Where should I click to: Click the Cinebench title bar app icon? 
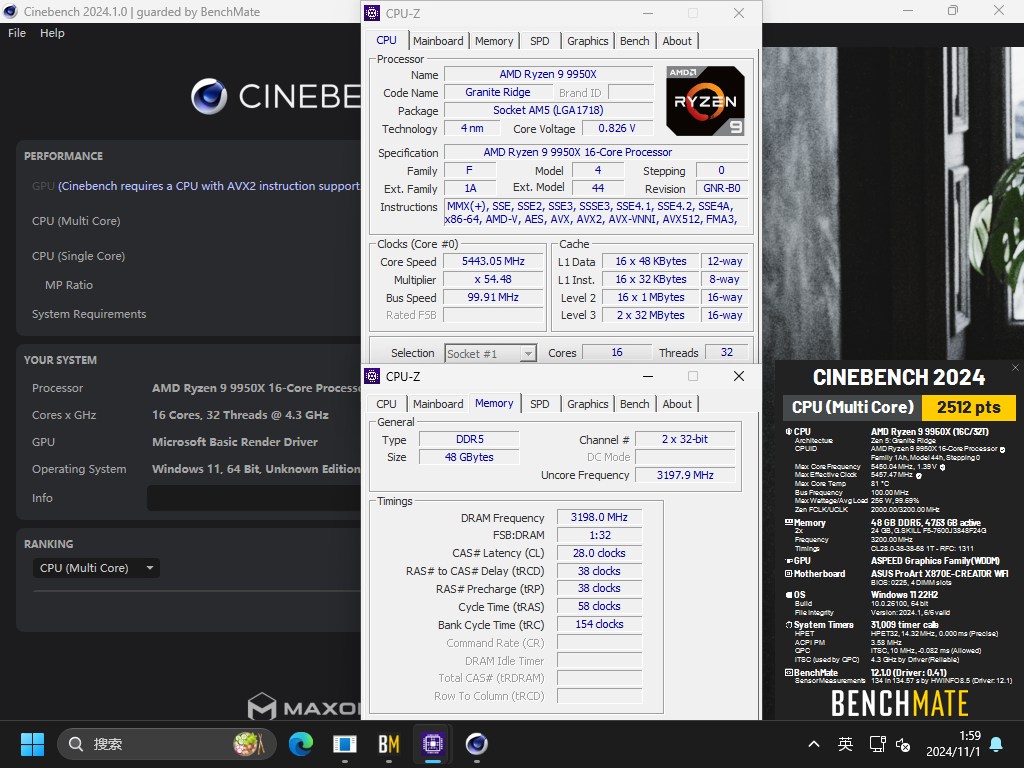10,11
